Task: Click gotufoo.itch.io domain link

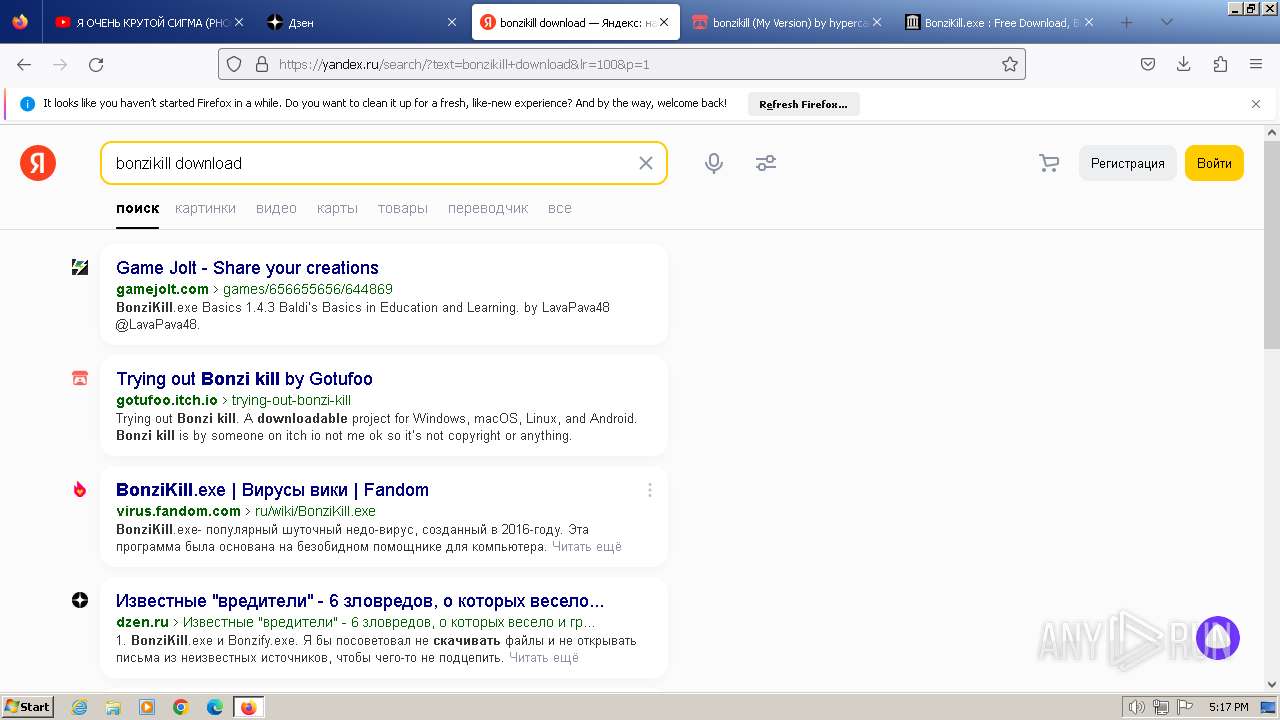Action: click(166, 400)
